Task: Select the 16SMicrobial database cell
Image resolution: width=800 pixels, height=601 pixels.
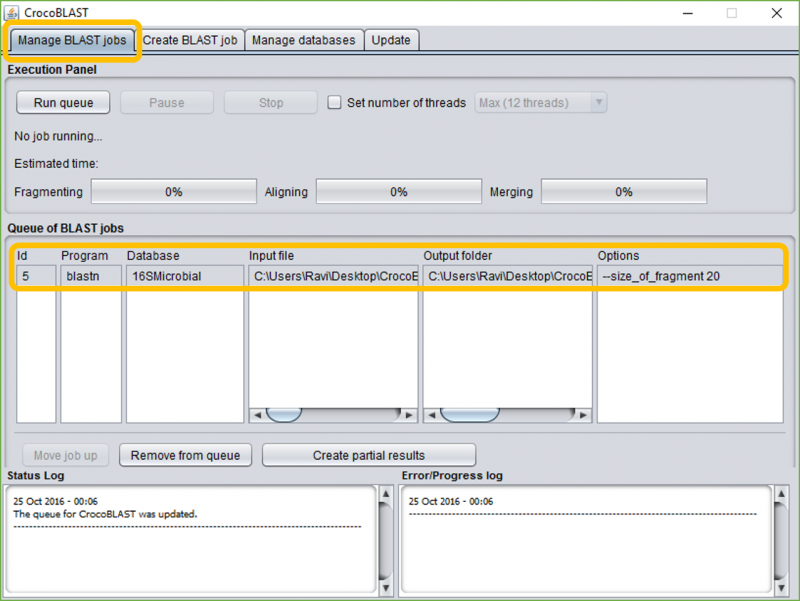Action: point(185,276)
